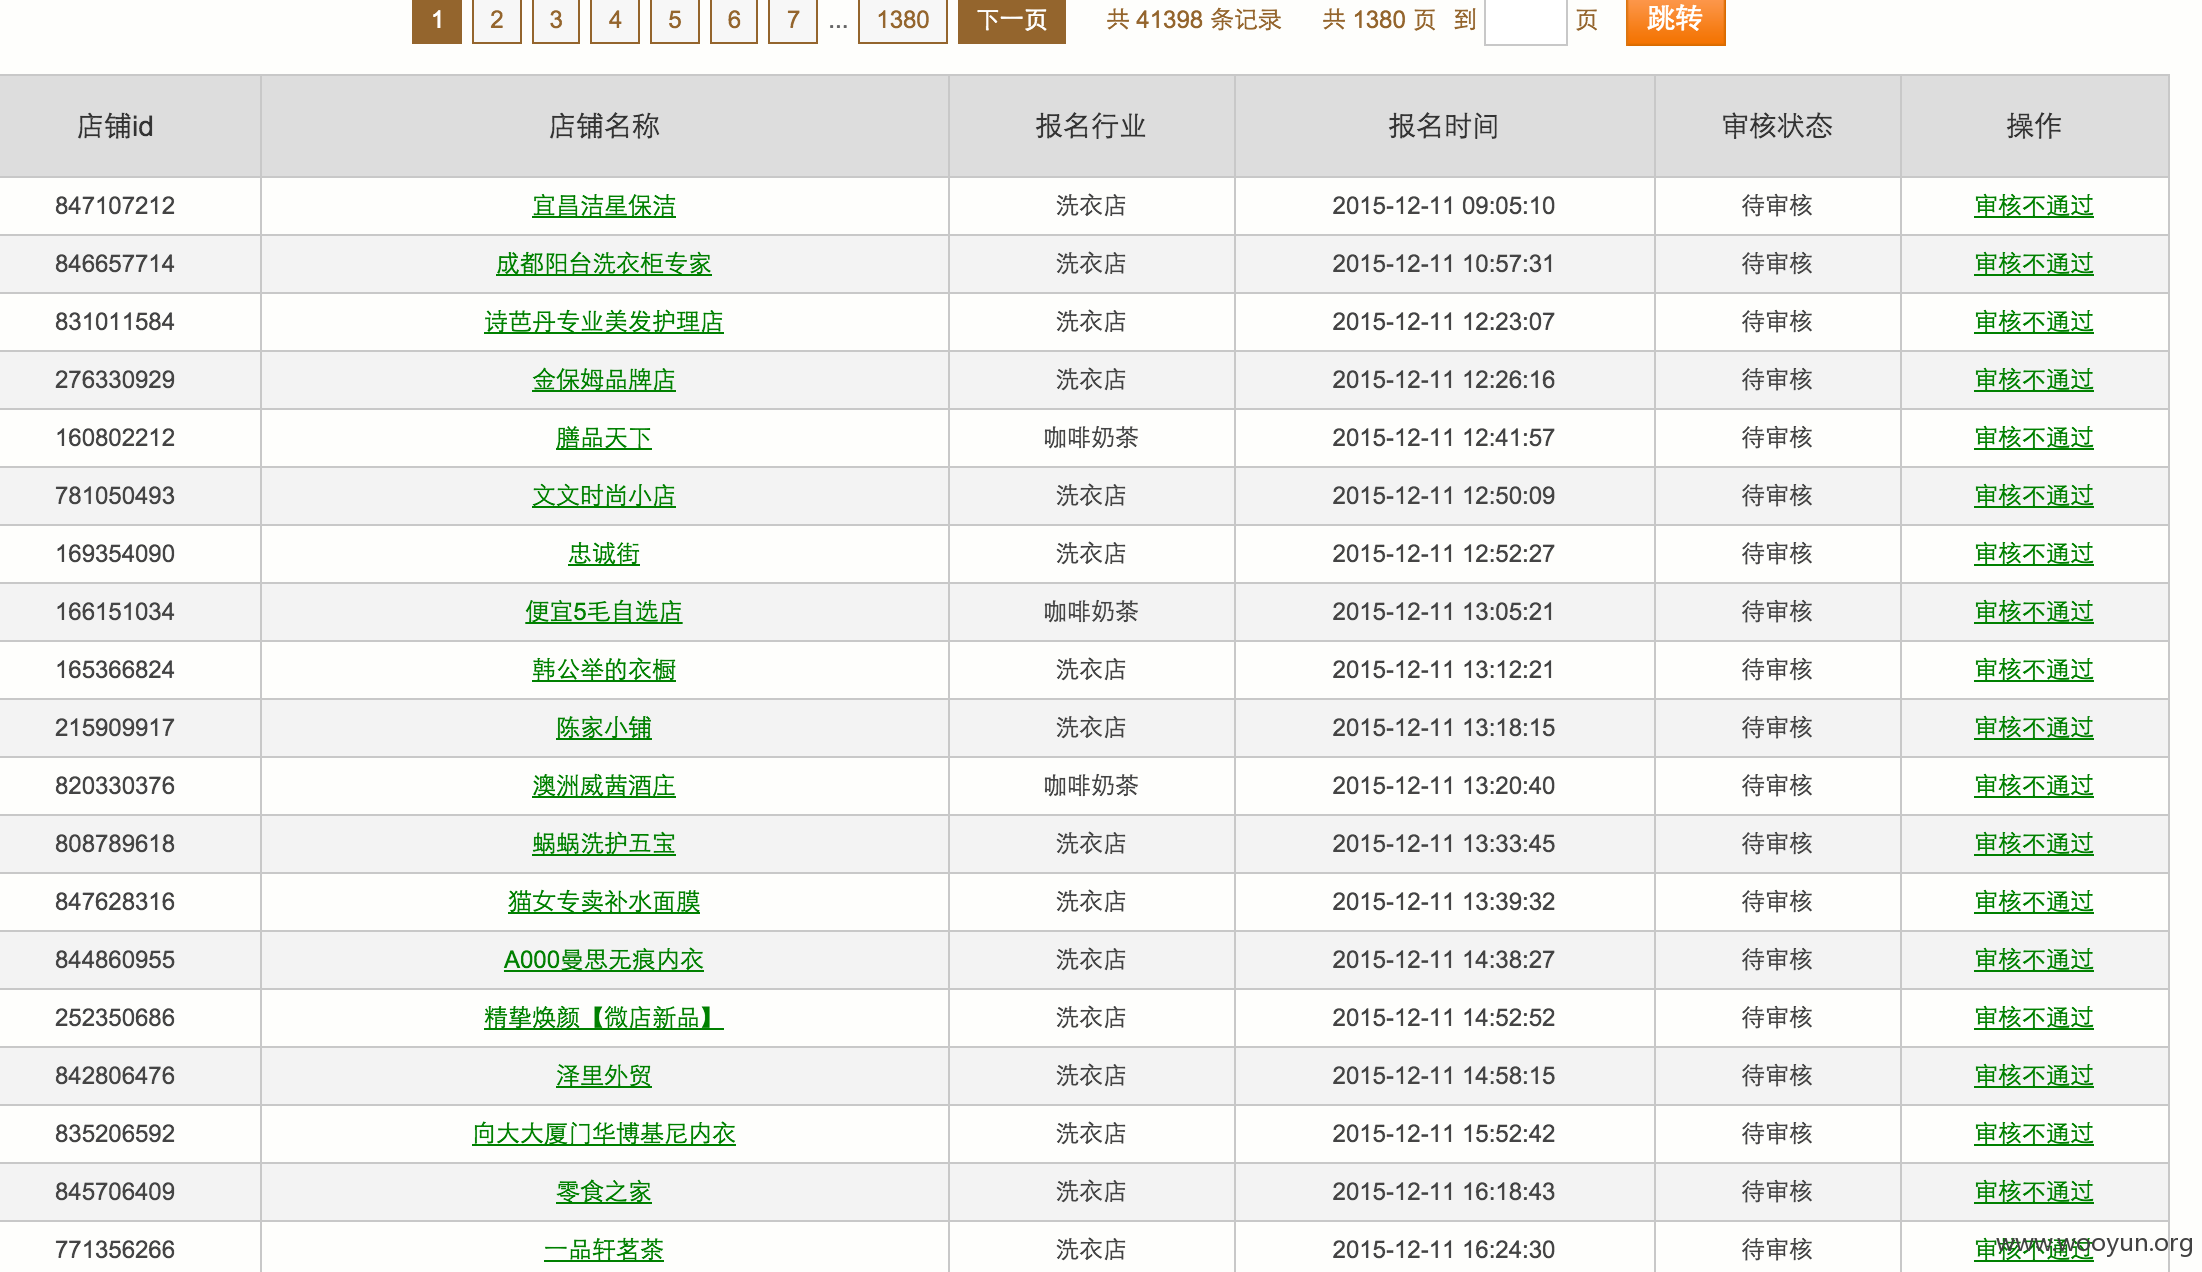The height and width of the screenshot is (1272, 2202).
Task: Open shop link 精挚焕颜【微店新品】
Action: pyautogui.click(x=604, y=1018)
